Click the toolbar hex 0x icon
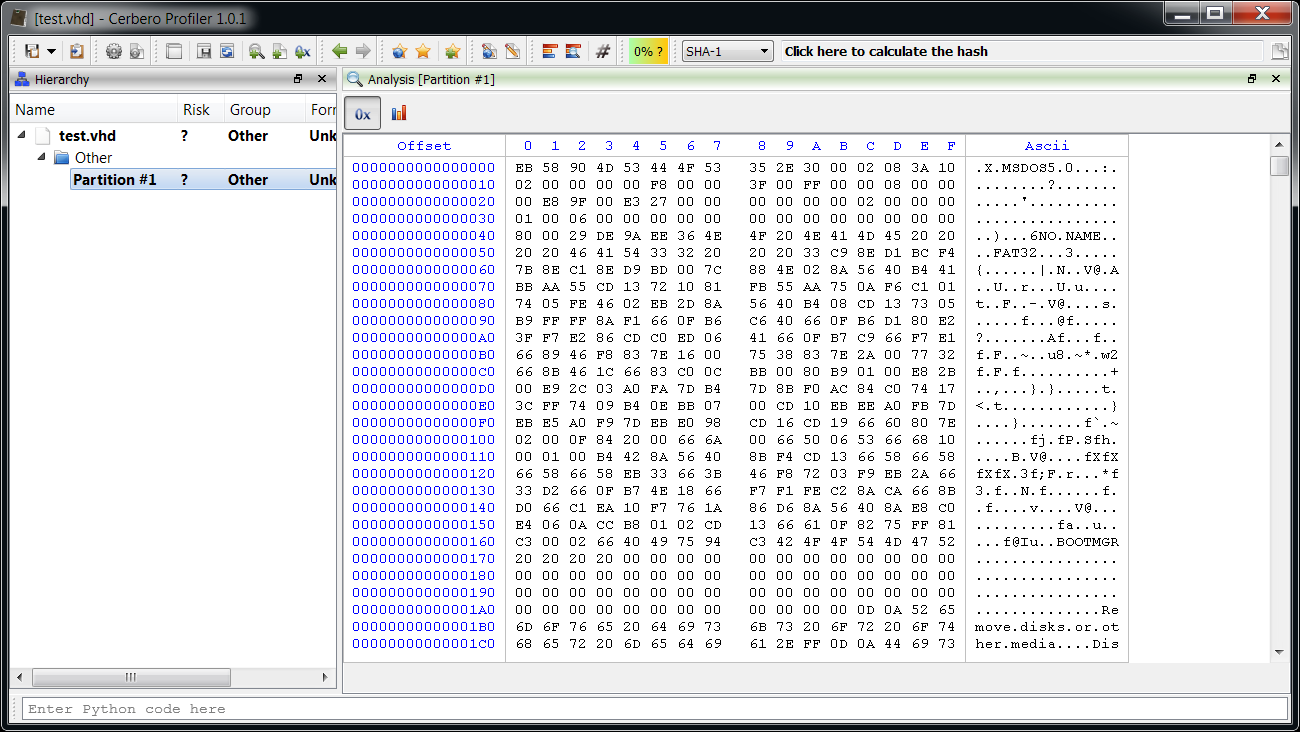 [x=302, y=51]
